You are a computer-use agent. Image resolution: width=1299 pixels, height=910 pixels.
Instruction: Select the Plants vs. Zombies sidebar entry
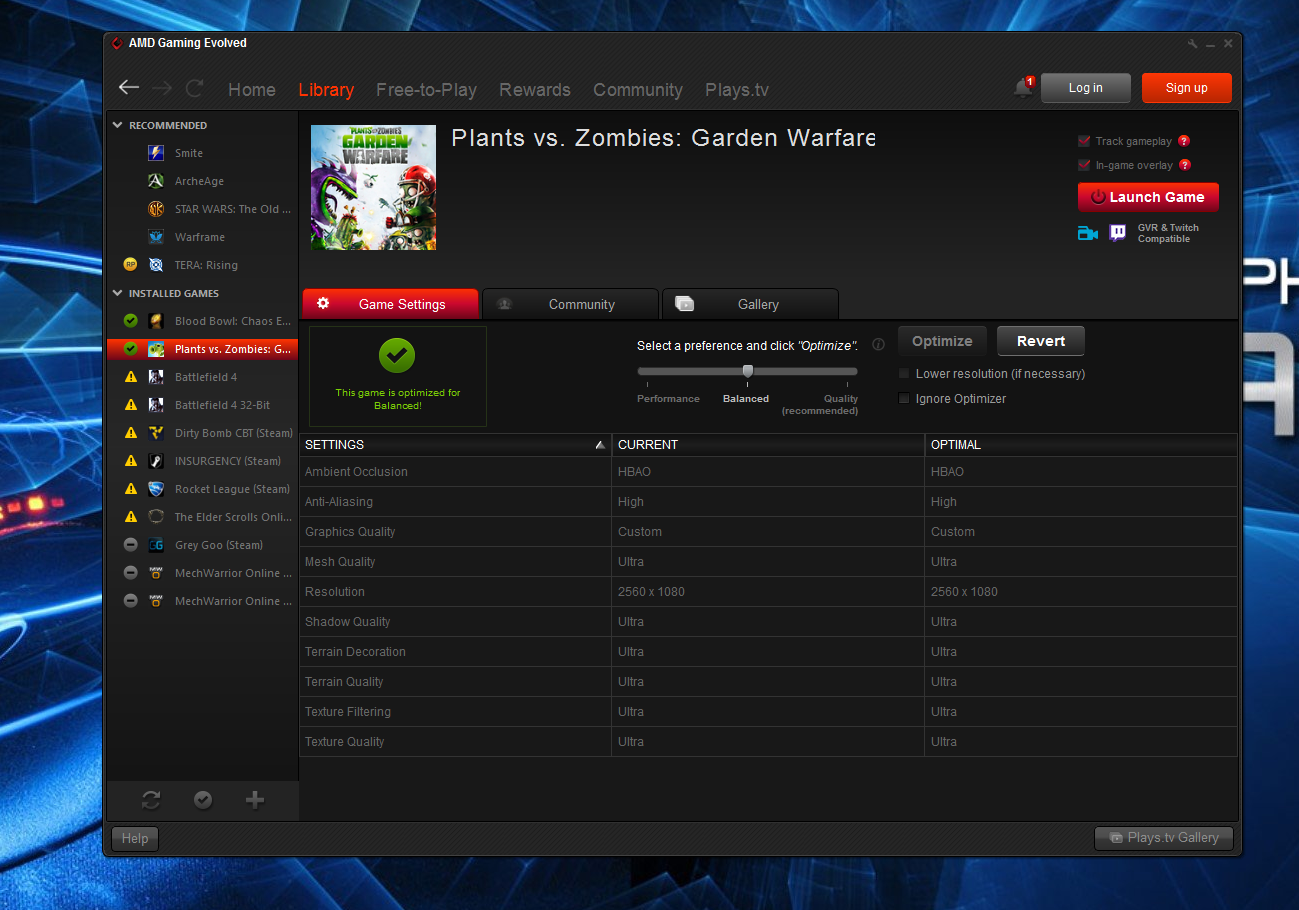(203, 349)
